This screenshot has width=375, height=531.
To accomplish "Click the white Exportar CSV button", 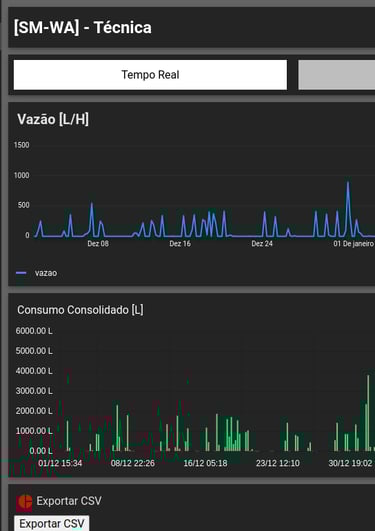I will [52, 523].
